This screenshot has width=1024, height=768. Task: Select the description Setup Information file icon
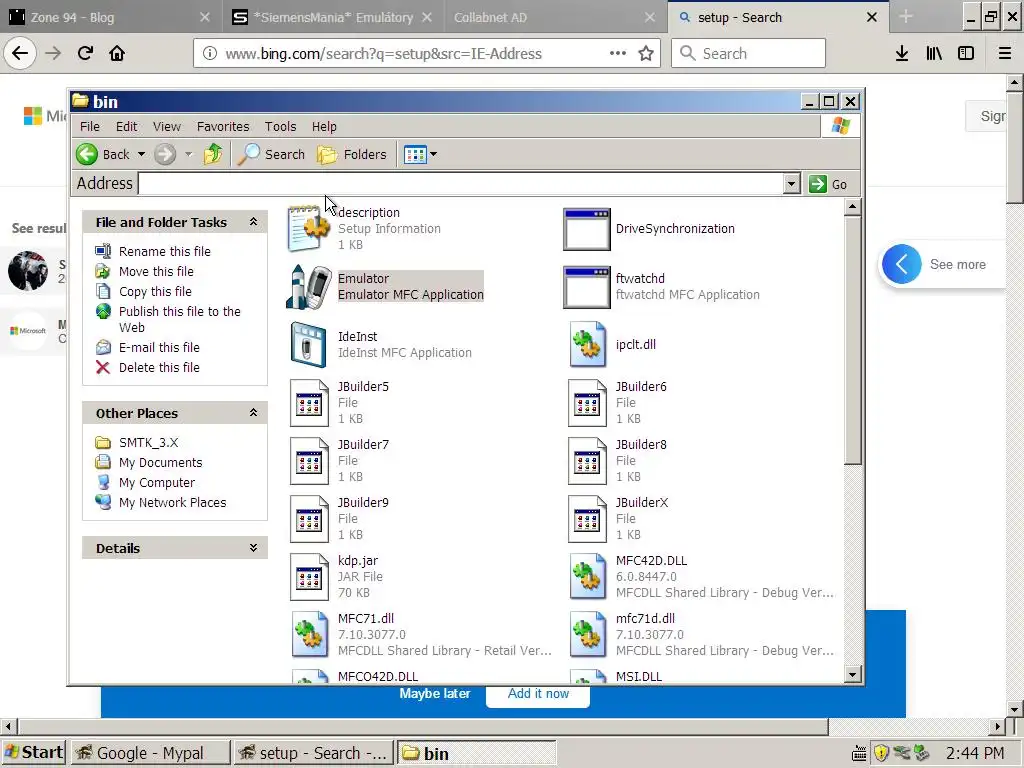point(309,229)
